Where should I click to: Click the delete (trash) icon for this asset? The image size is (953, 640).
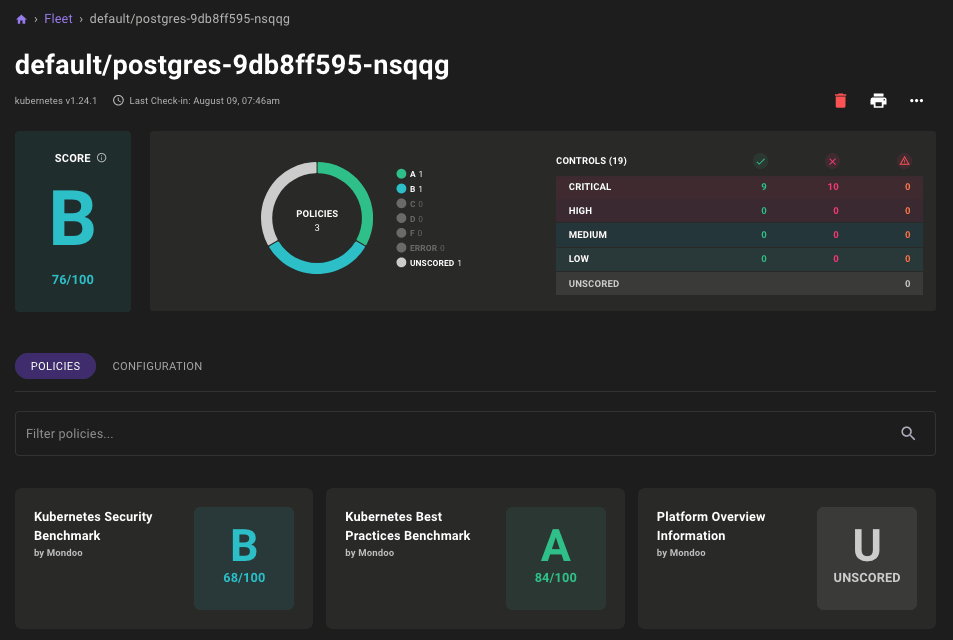(840, 101)
